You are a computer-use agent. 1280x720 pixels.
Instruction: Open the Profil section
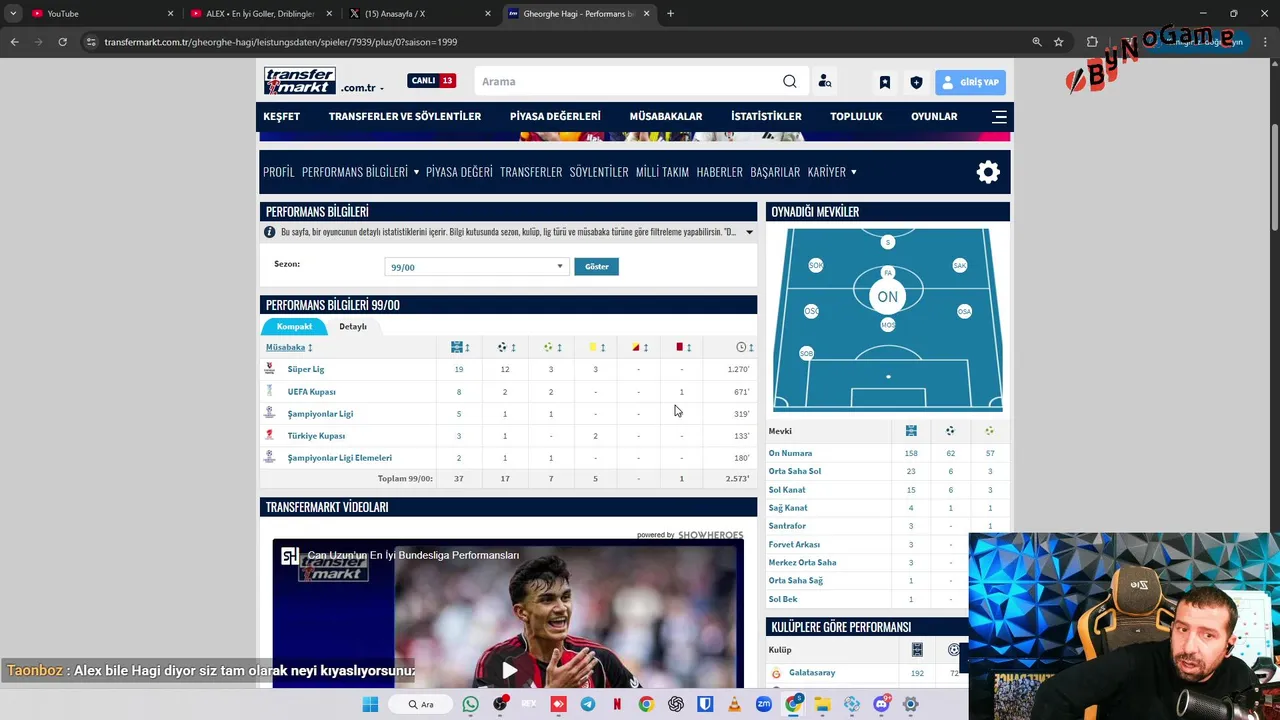pos(279,172)
